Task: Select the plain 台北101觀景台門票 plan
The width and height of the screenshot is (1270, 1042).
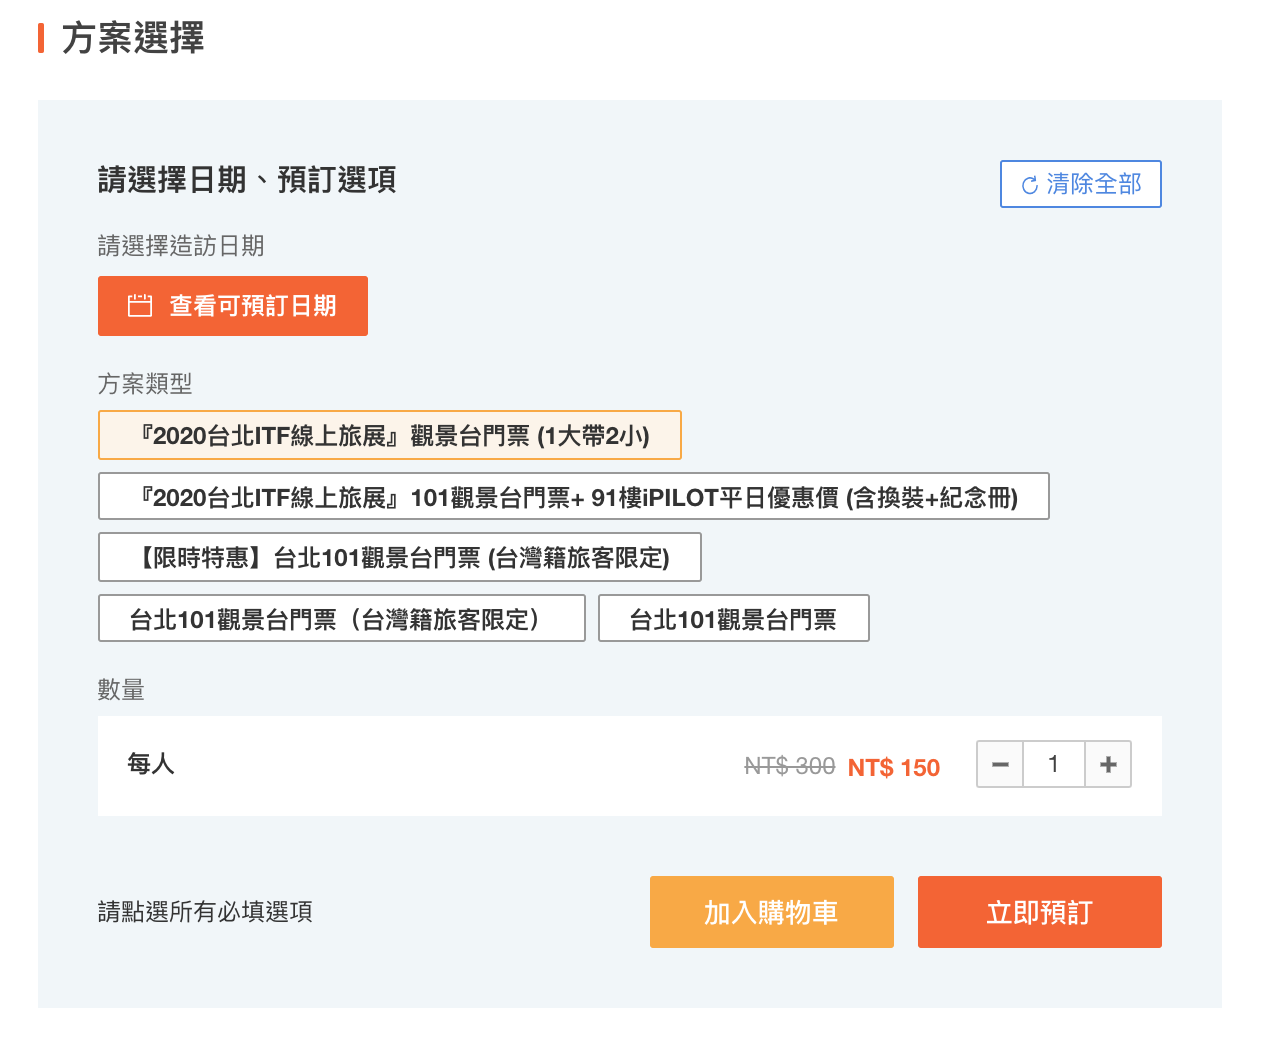Action: [734, 618]
